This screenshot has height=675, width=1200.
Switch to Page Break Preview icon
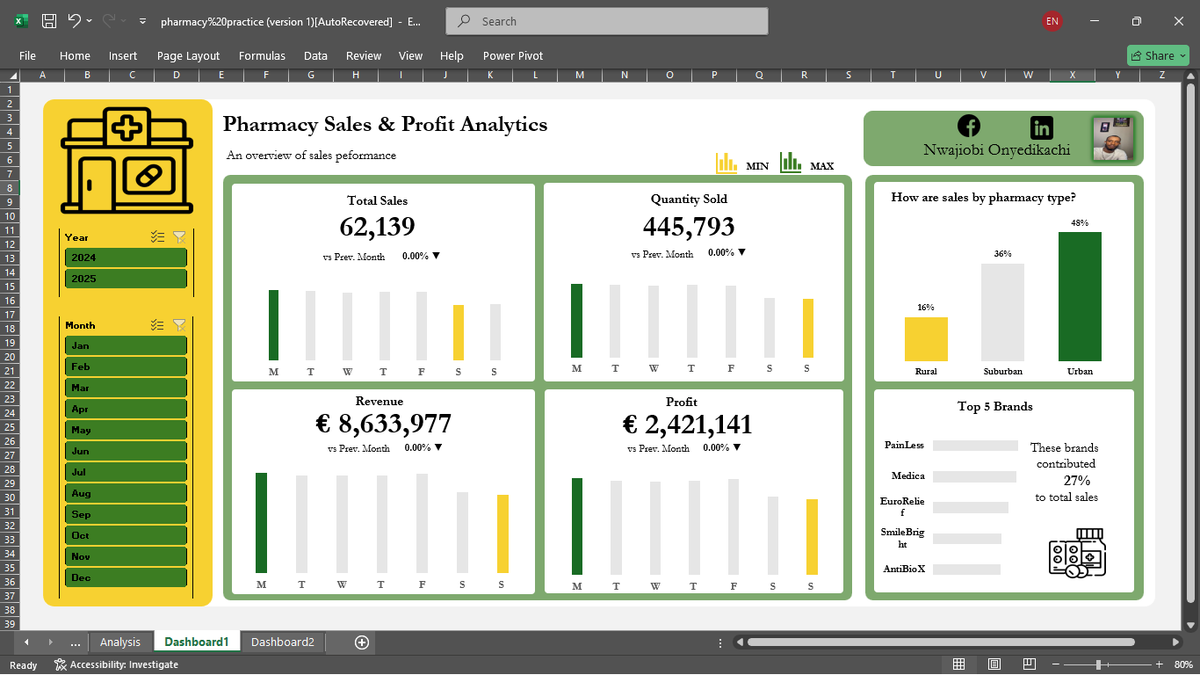1028,665
